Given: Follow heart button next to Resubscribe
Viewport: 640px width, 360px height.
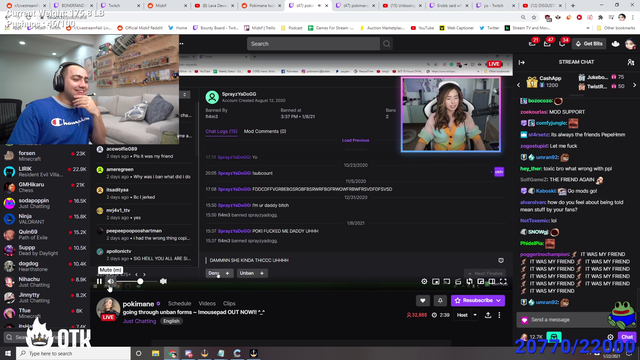Looking at the screenshot, I should 423,300.
